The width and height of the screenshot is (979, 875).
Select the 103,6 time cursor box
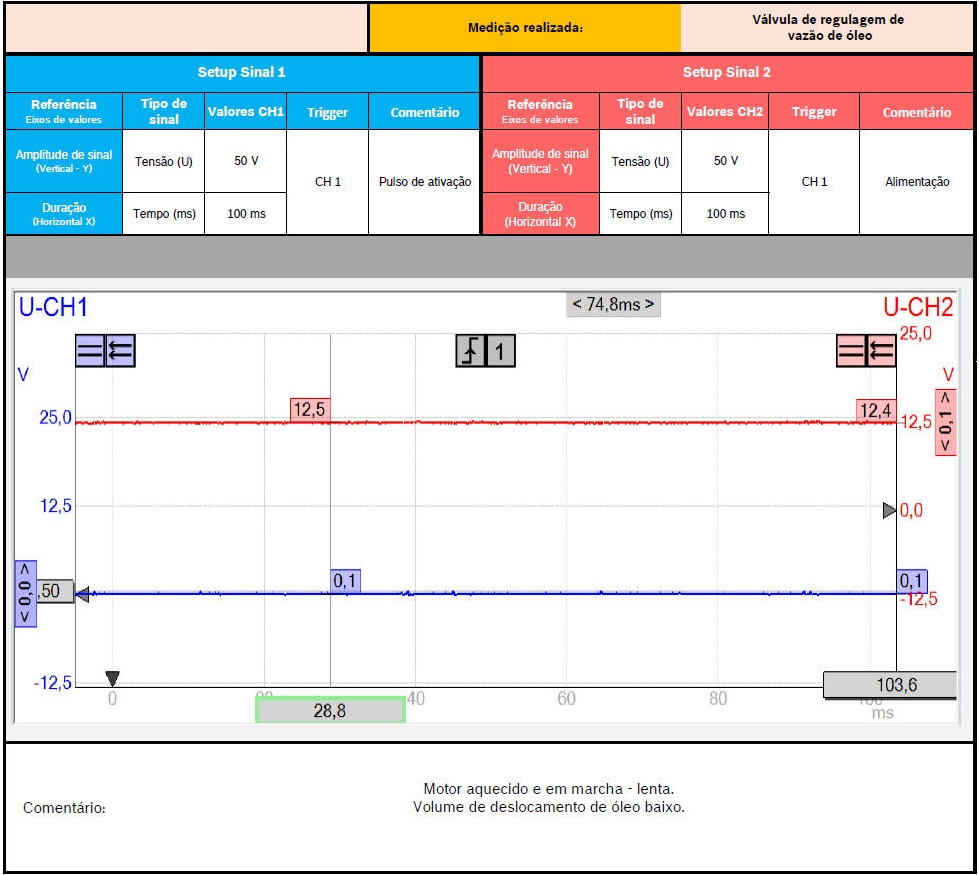coord(889,685)
